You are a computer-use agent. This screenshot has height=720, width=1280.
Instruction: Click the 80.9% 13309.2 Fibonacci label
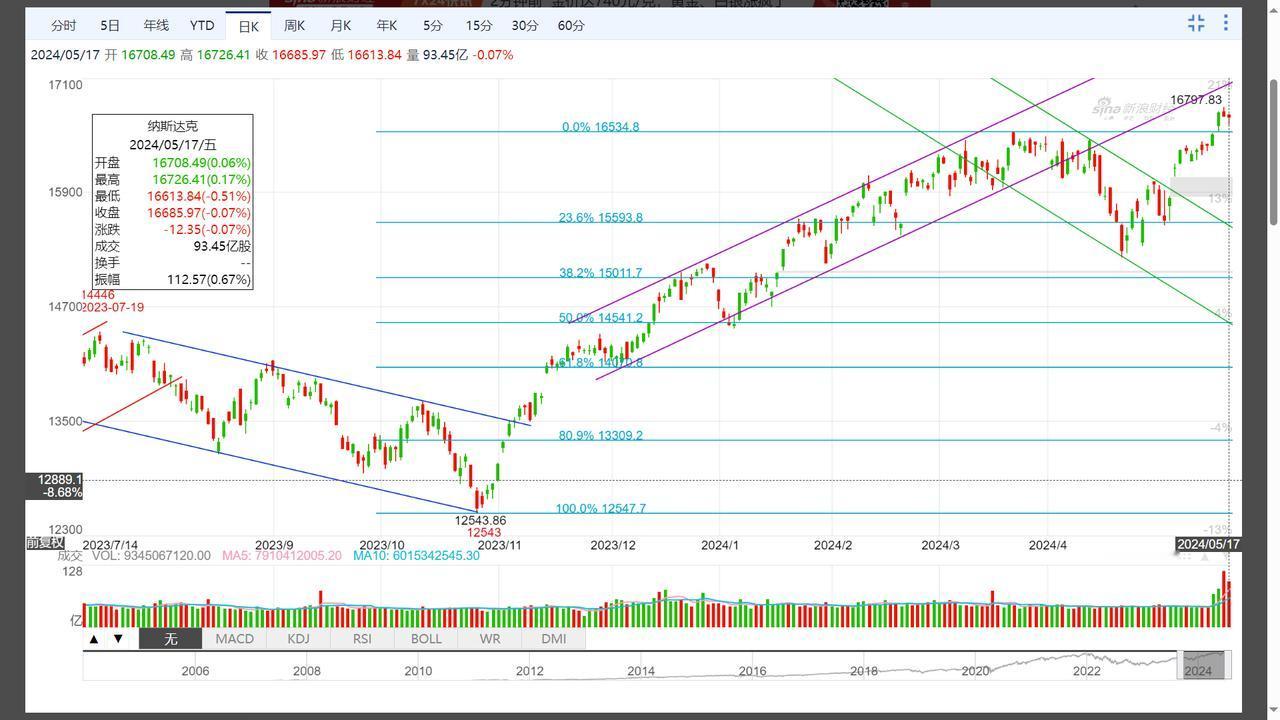click(600, 436)
